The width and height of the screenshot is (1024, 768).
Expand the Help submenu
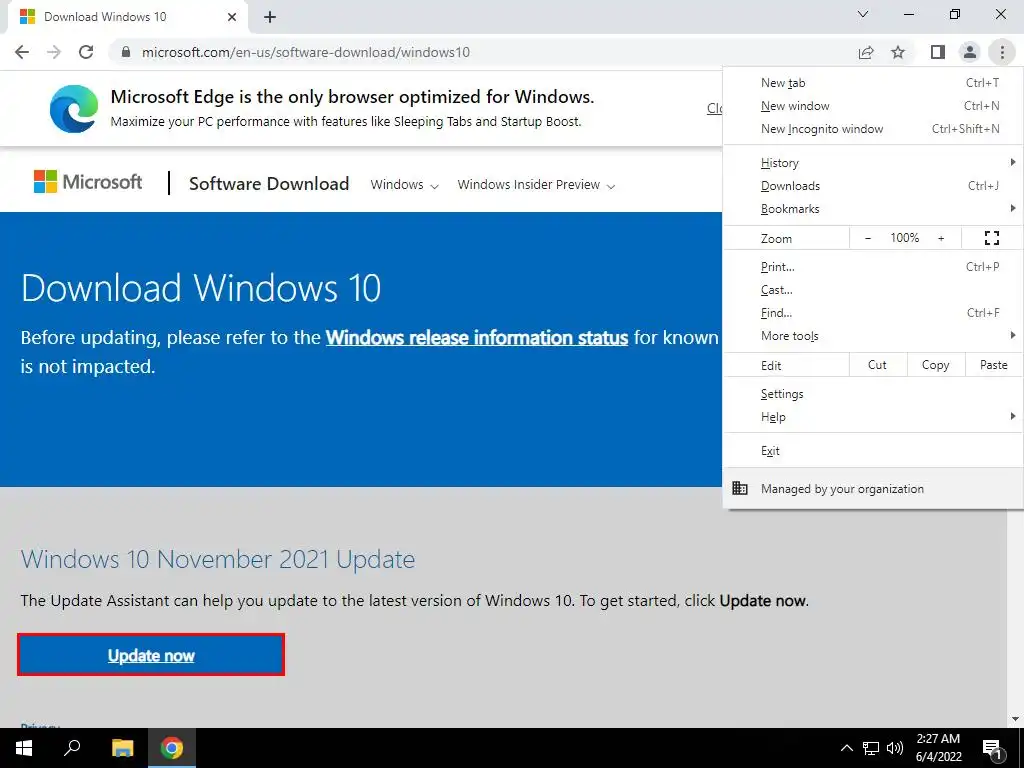pyautogui.click(x=873, y=417)
